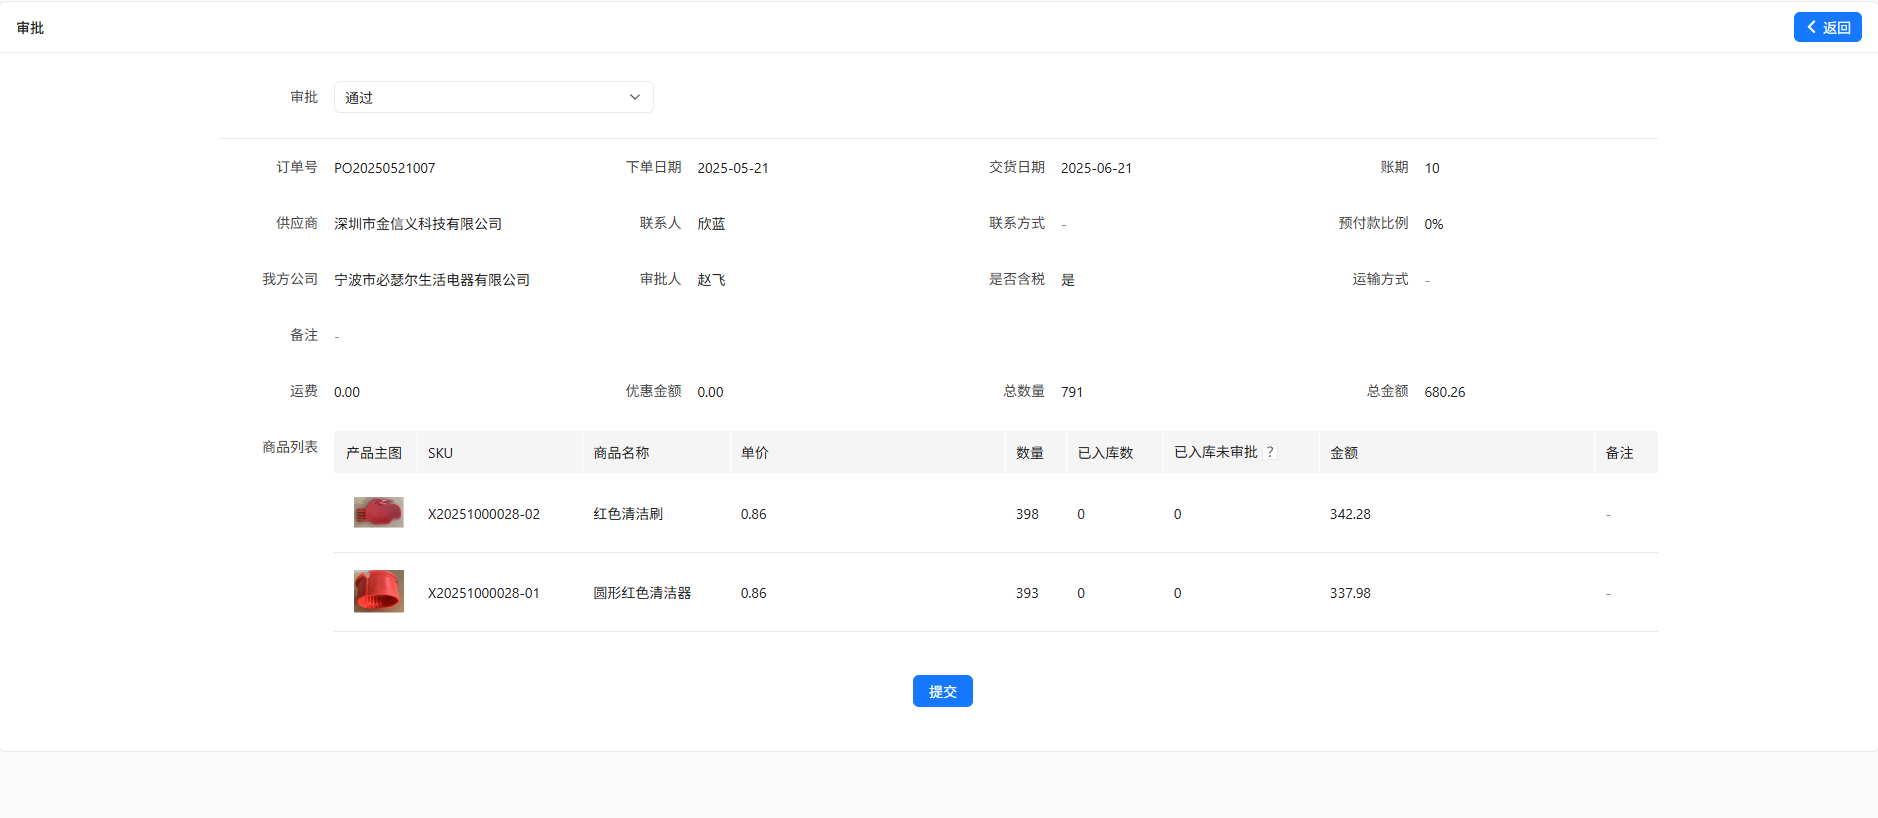This screenshot has height=818, width=1878.
Task: Open thumbnail of 圆形红色清洁器 product
Action: pos(378,591)
